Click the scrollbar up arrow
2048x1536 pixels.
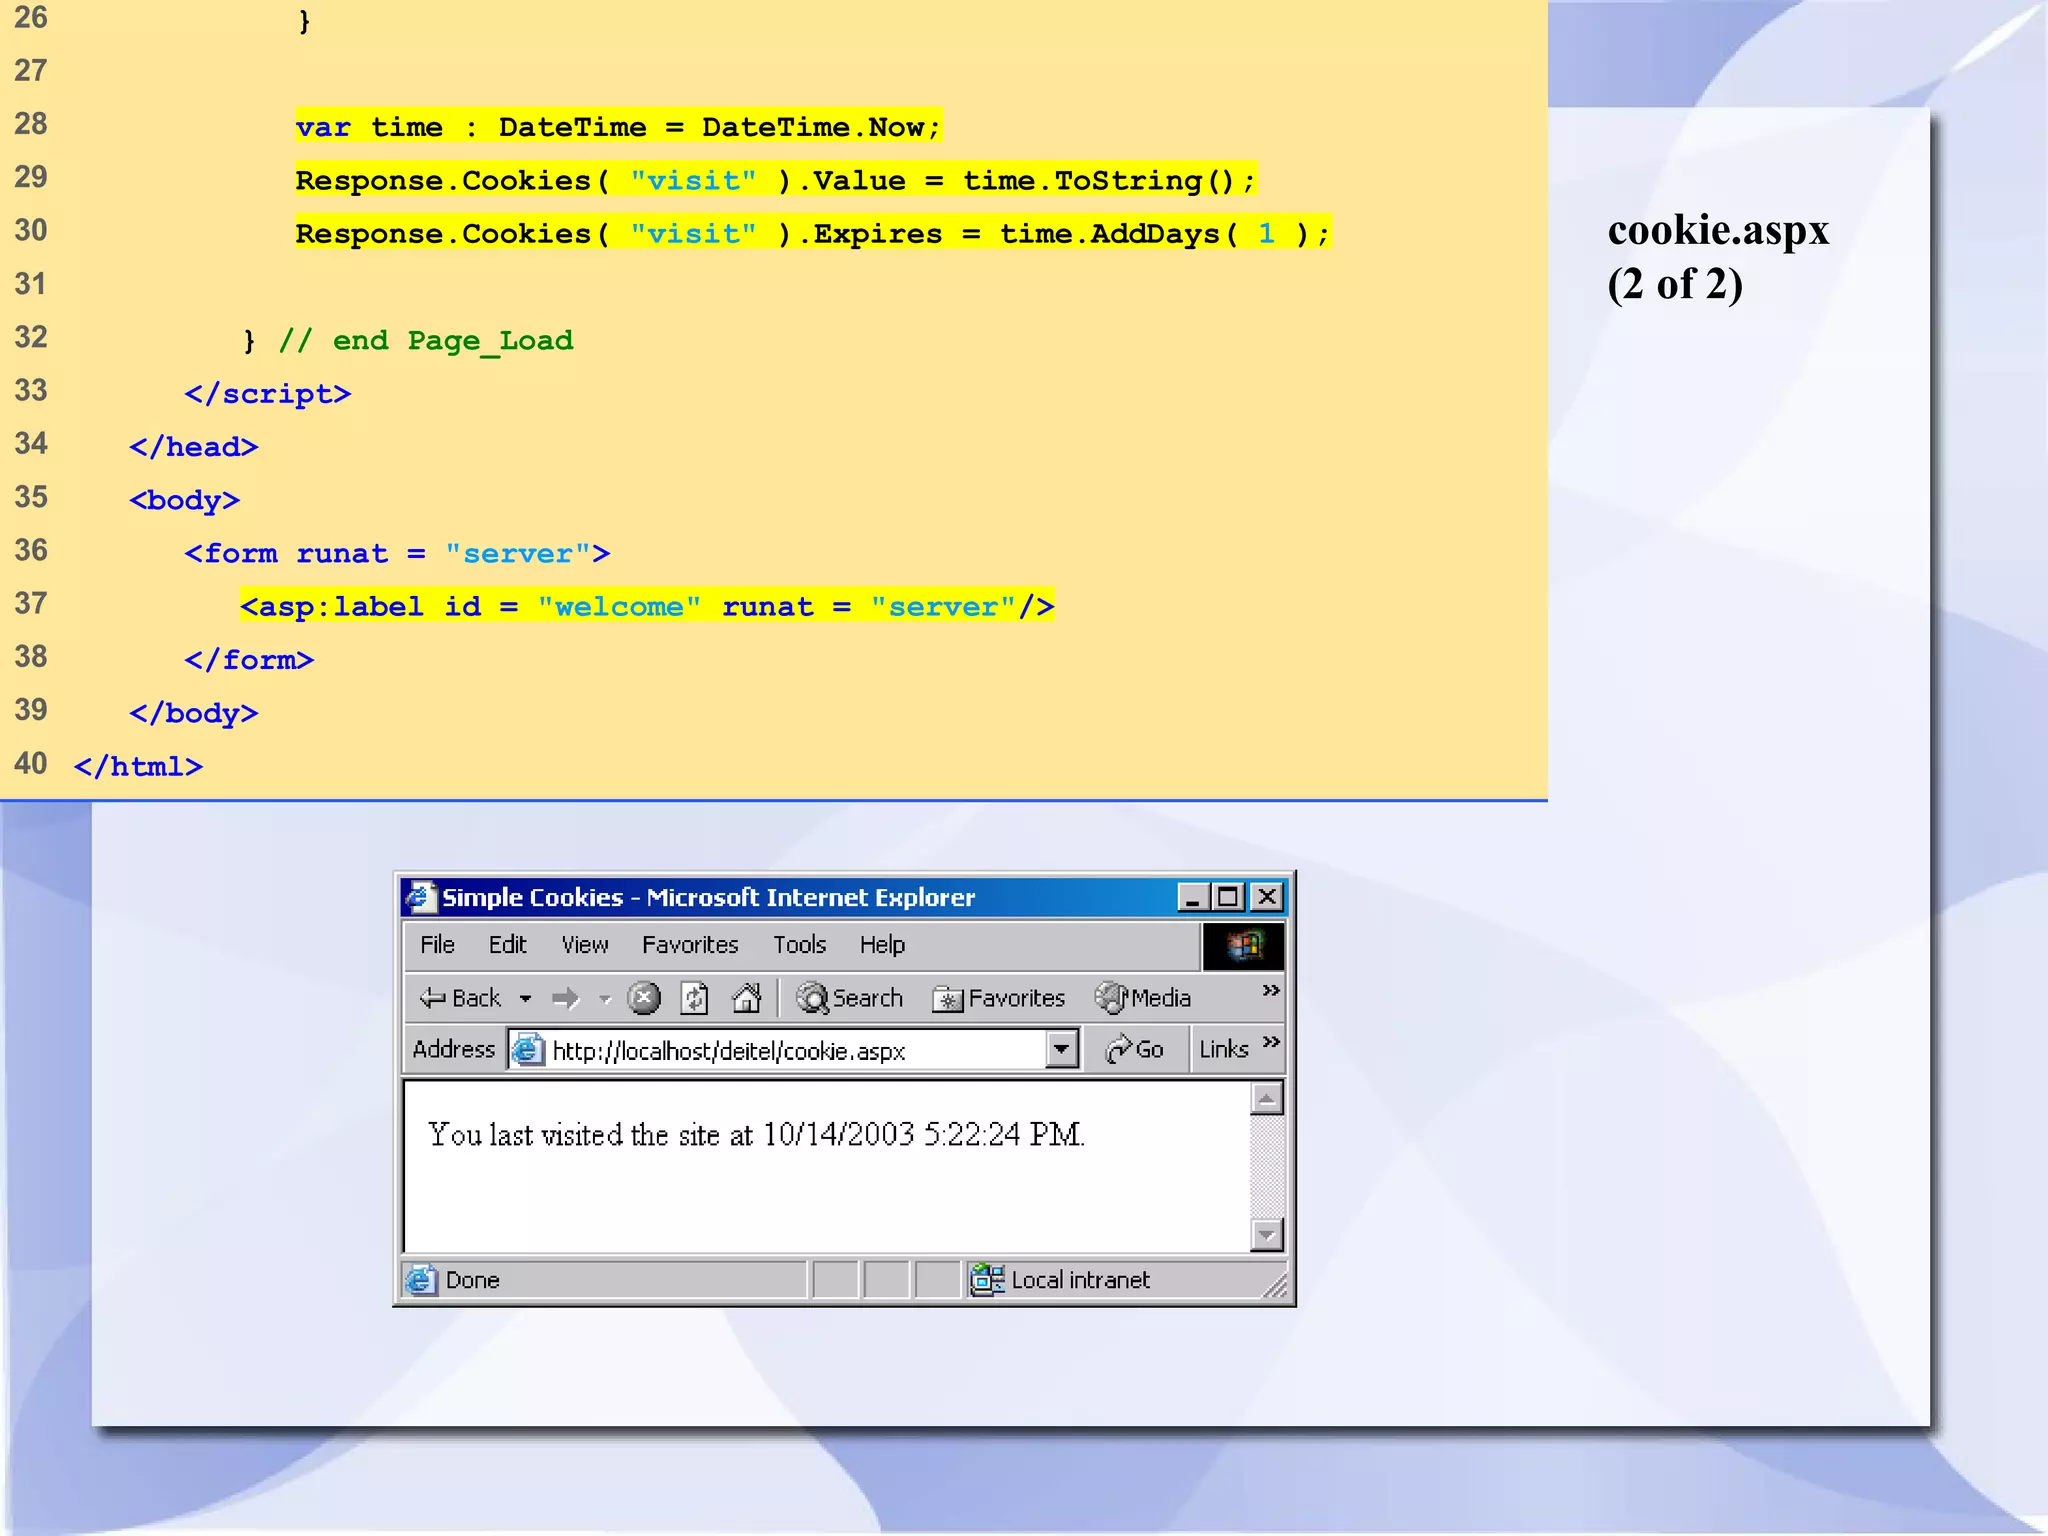pyautogui.click(x=1267, y=1099)
